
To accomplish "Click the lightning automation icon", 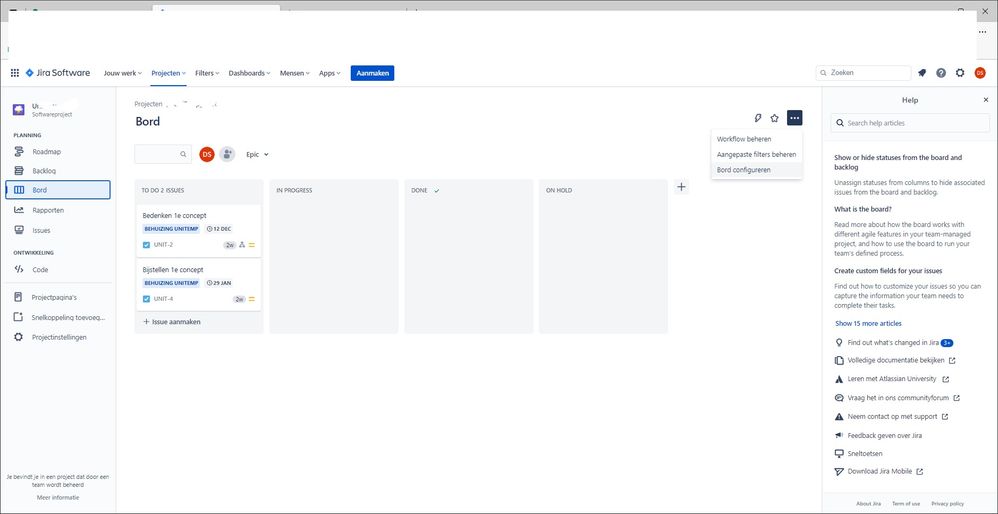I will tap(757, 118).
